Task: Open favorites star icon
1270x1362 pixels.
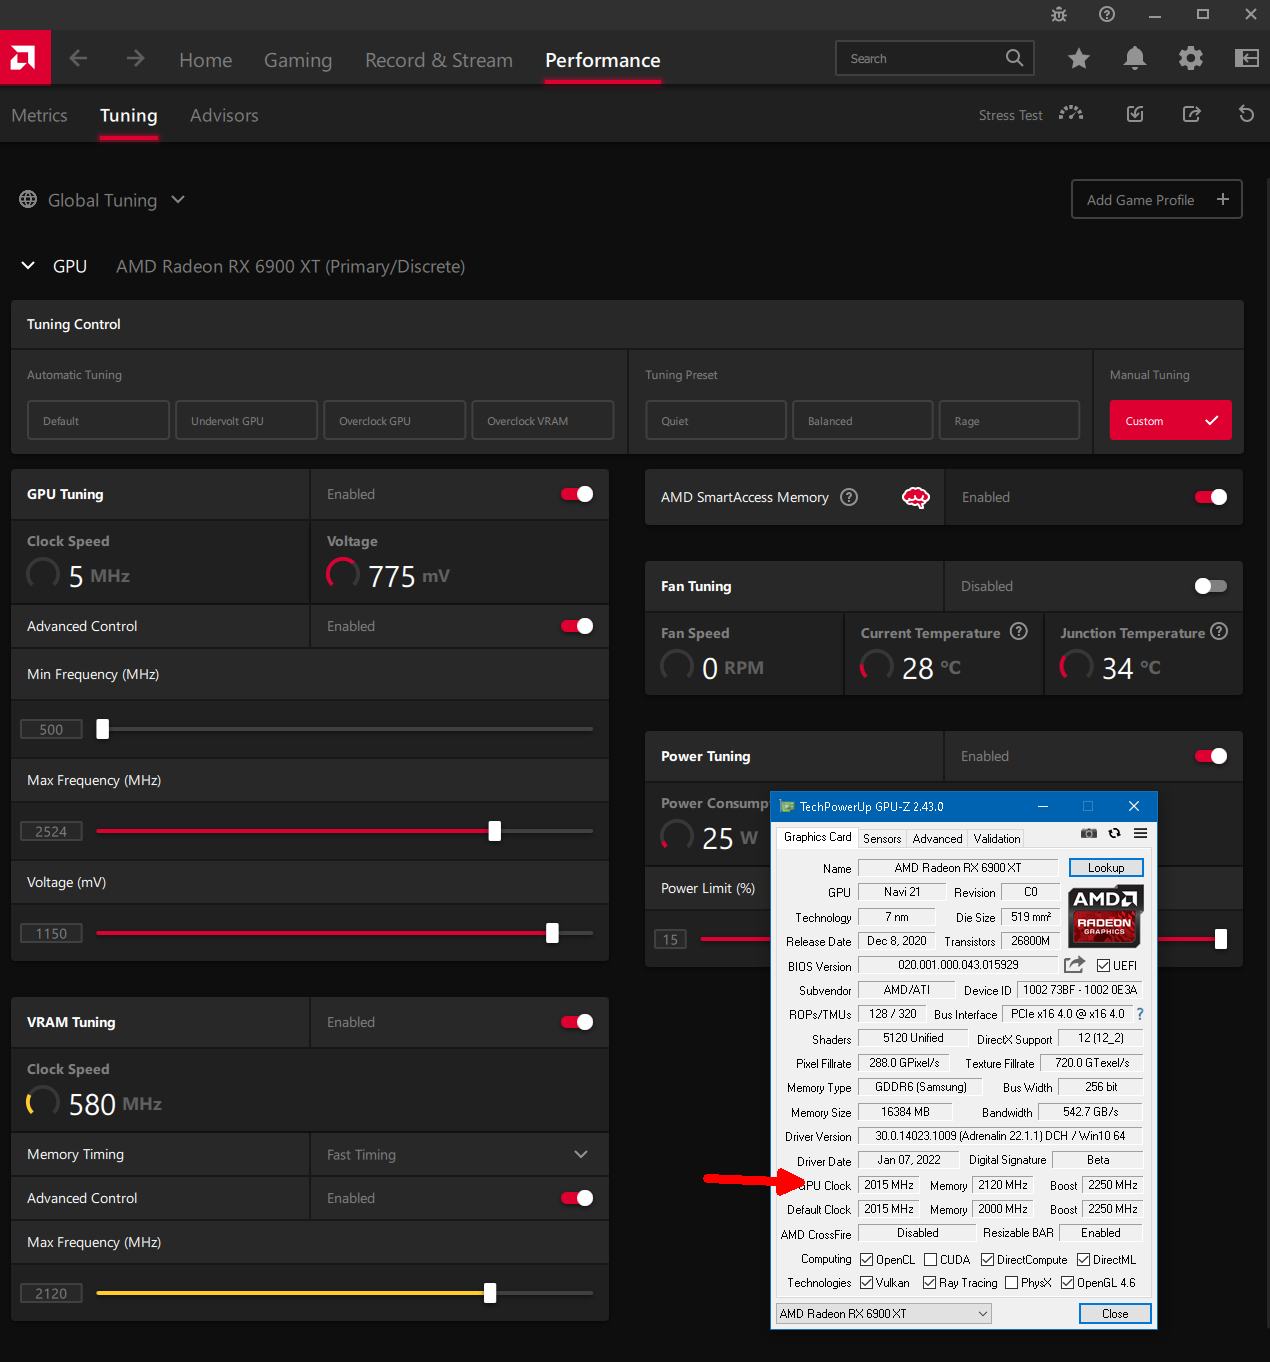Action: pyautogui.click(x=1078, y=59)
